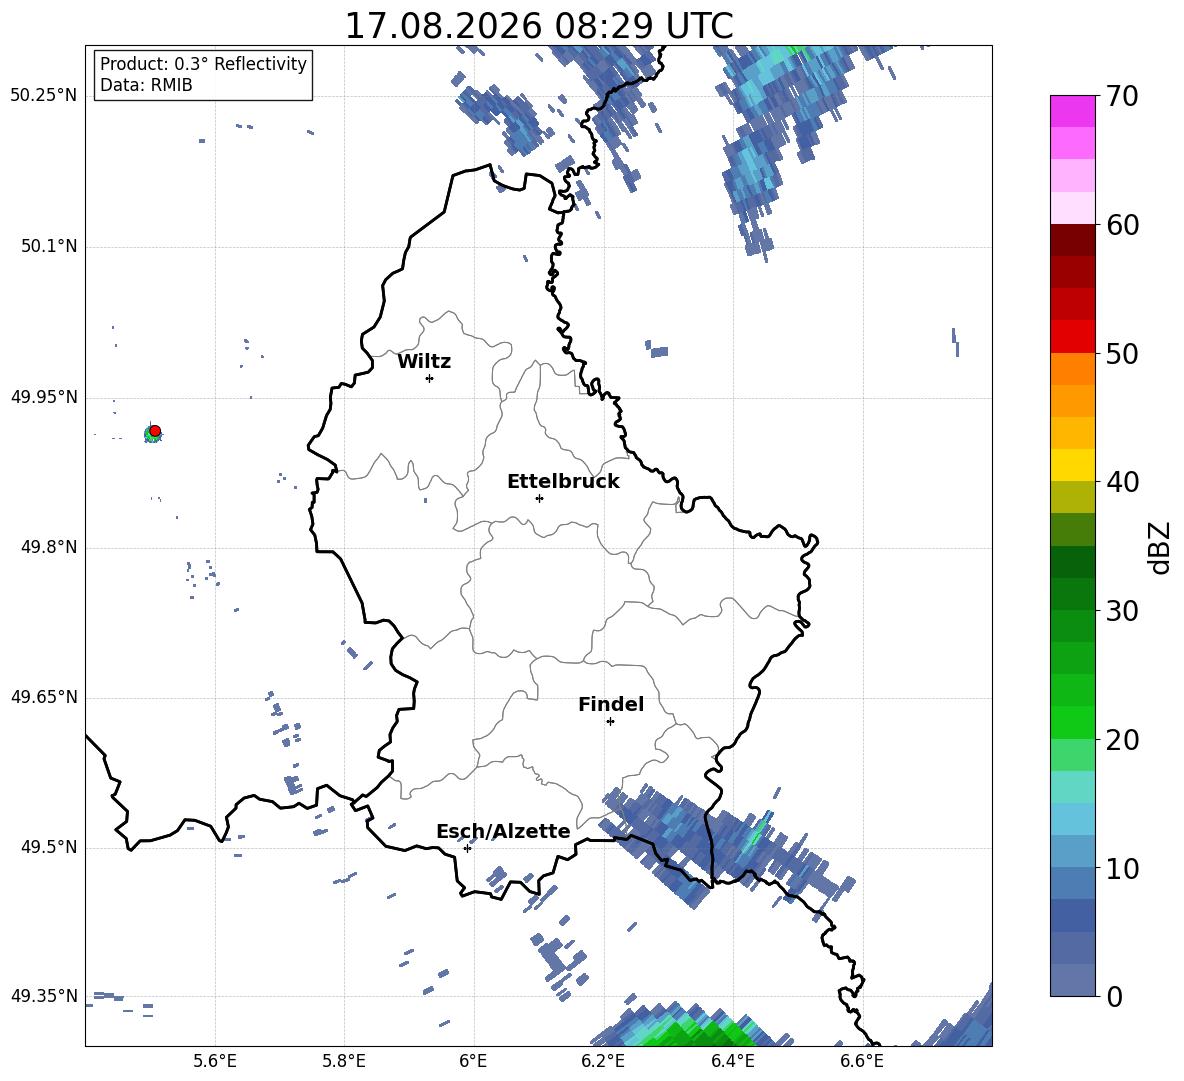Select the Ettelbruck city label
Screen dimensions: 1184x1081
tap(563, 482)
